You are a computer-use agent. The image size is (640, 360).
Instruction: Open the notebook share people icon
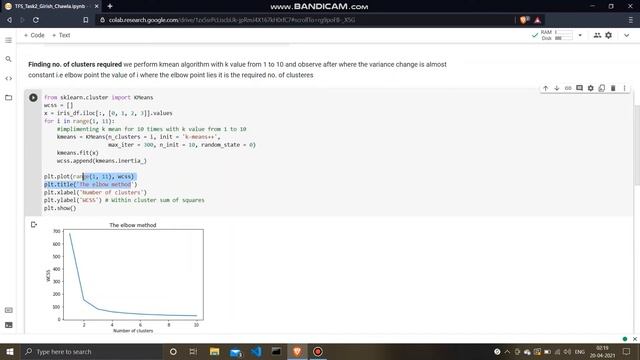597,35
